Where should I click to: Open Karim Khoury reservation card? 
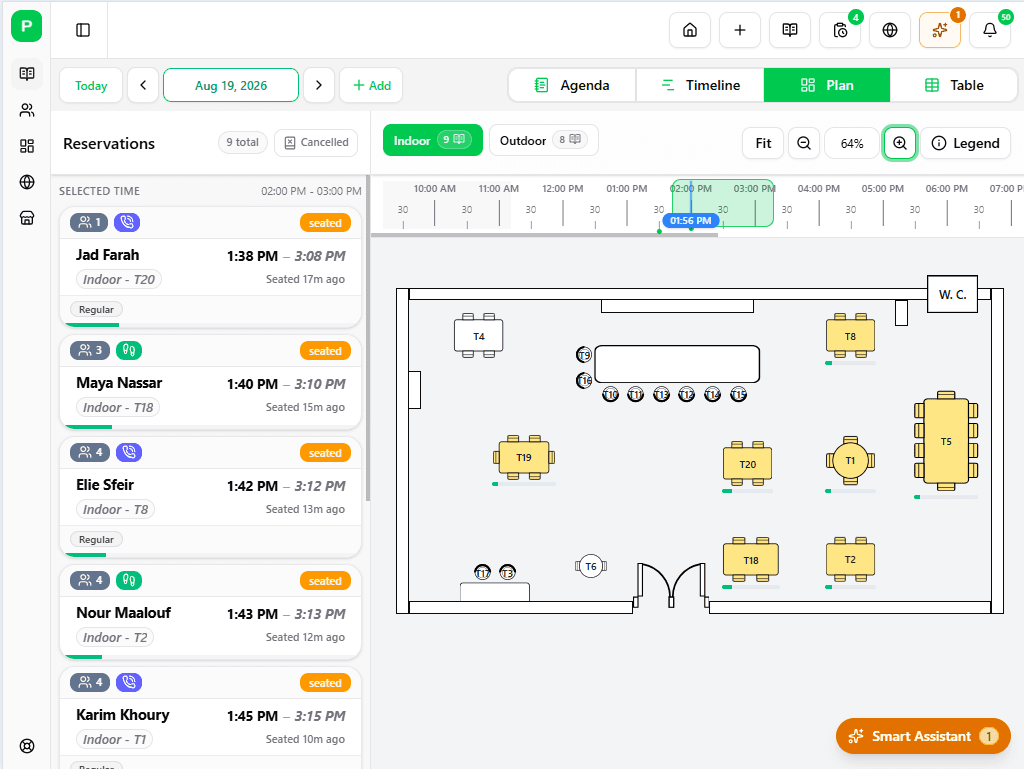tap(210, 718)
